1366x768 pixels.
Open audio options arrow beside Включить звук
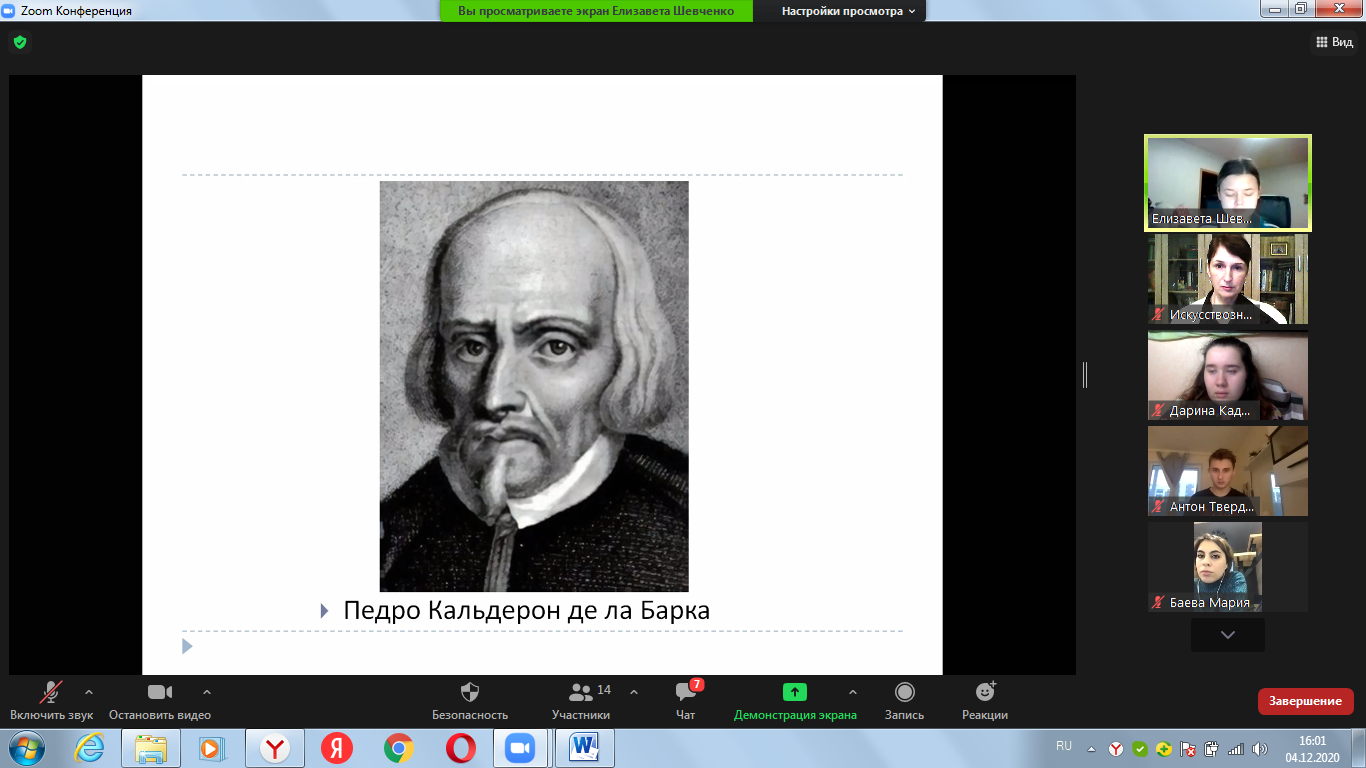click(89, 692)
